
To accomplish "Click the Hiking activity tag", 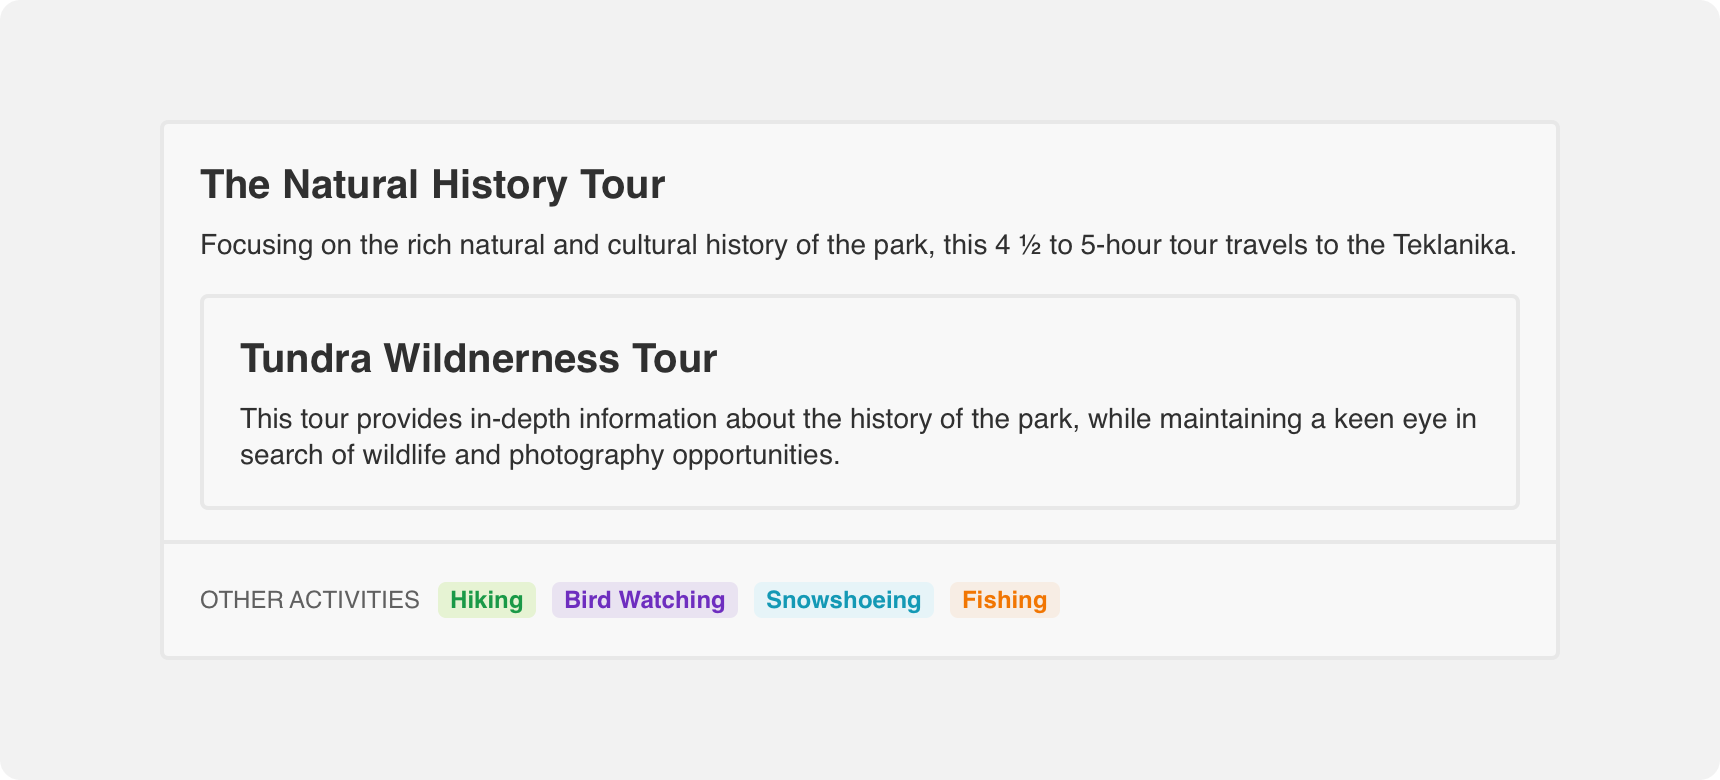I will point(487,600).
